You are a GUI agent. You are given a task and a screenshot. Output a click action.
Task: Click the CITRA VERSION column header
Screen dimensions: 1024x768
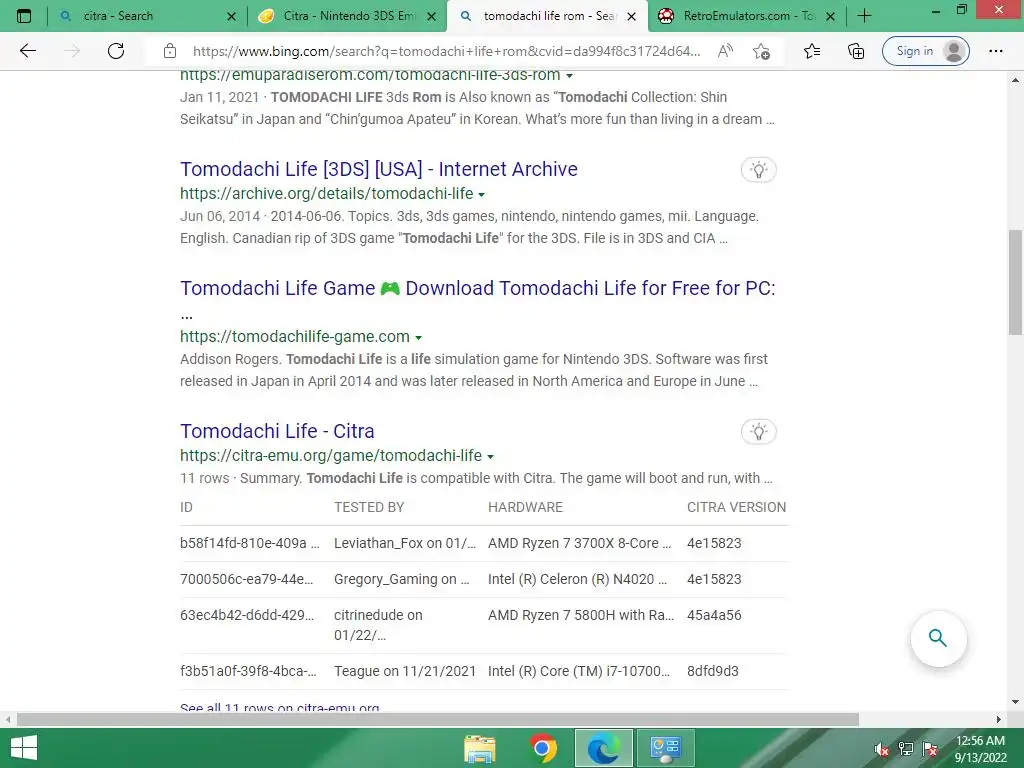(737, 507)
